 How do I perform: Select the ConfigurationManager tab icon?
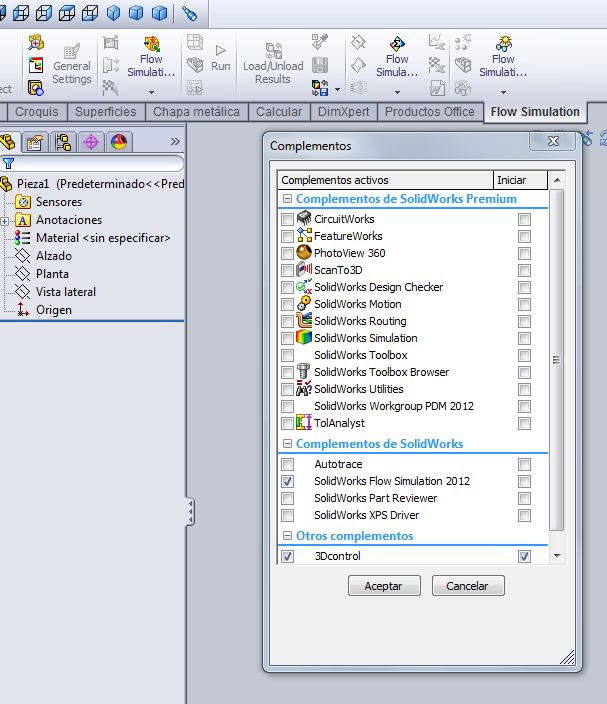[63, 143]
